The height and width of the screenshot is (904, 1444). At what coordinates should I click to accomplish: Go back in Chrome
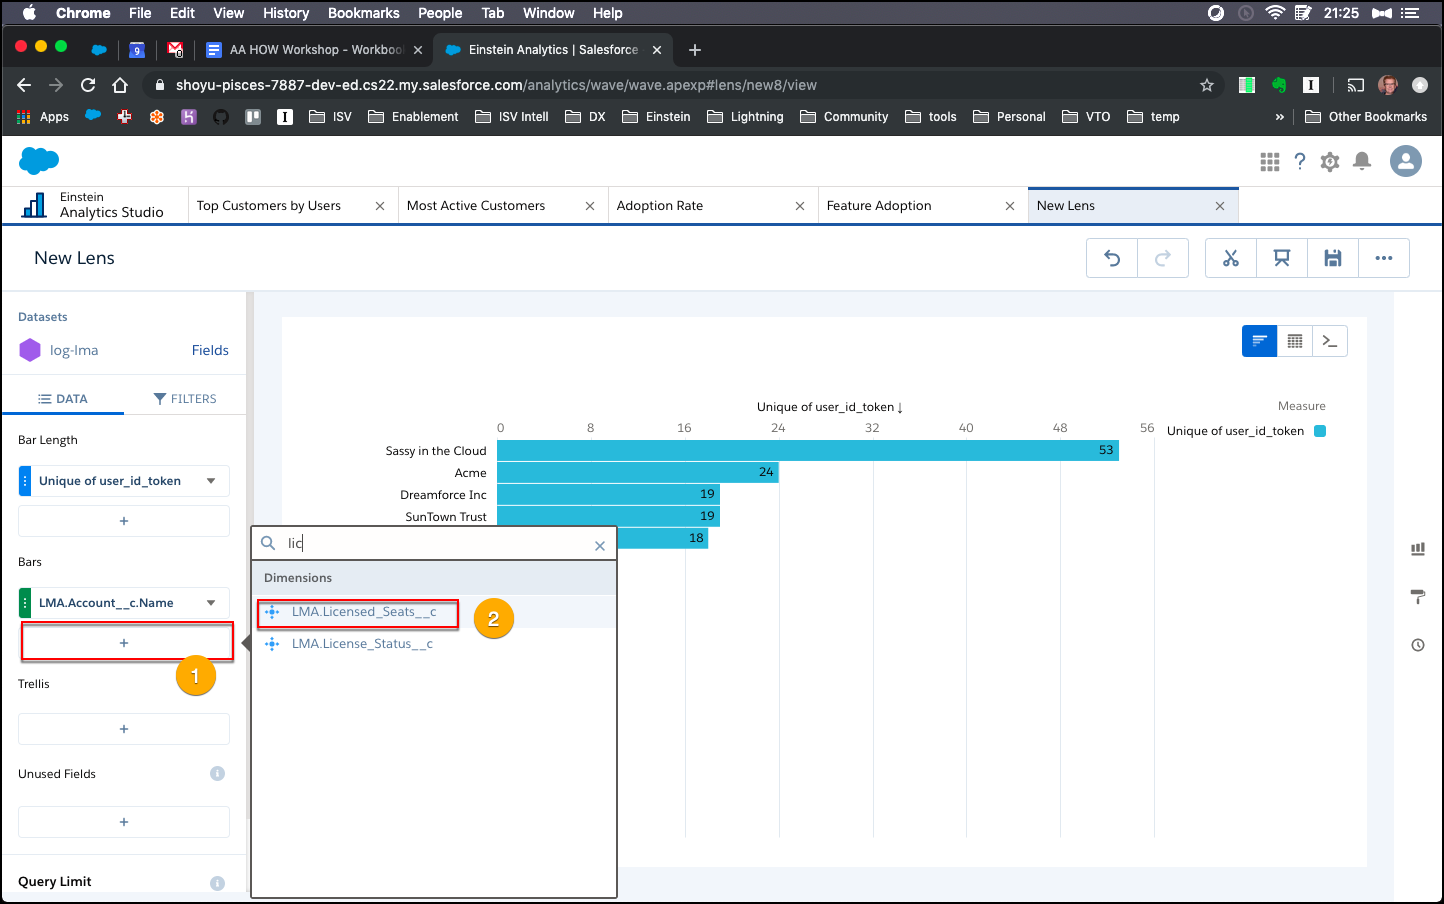[24, 85]
